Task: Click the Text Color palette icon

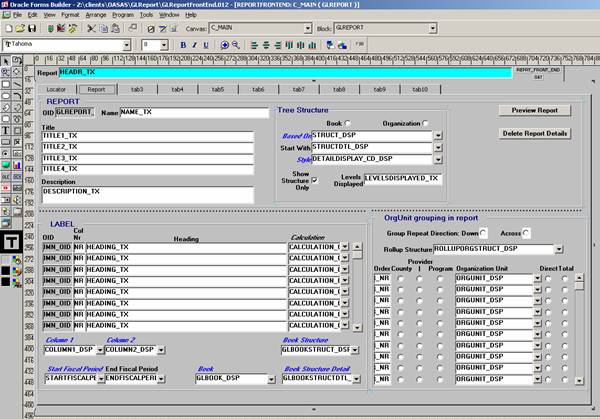Action: 16,282
